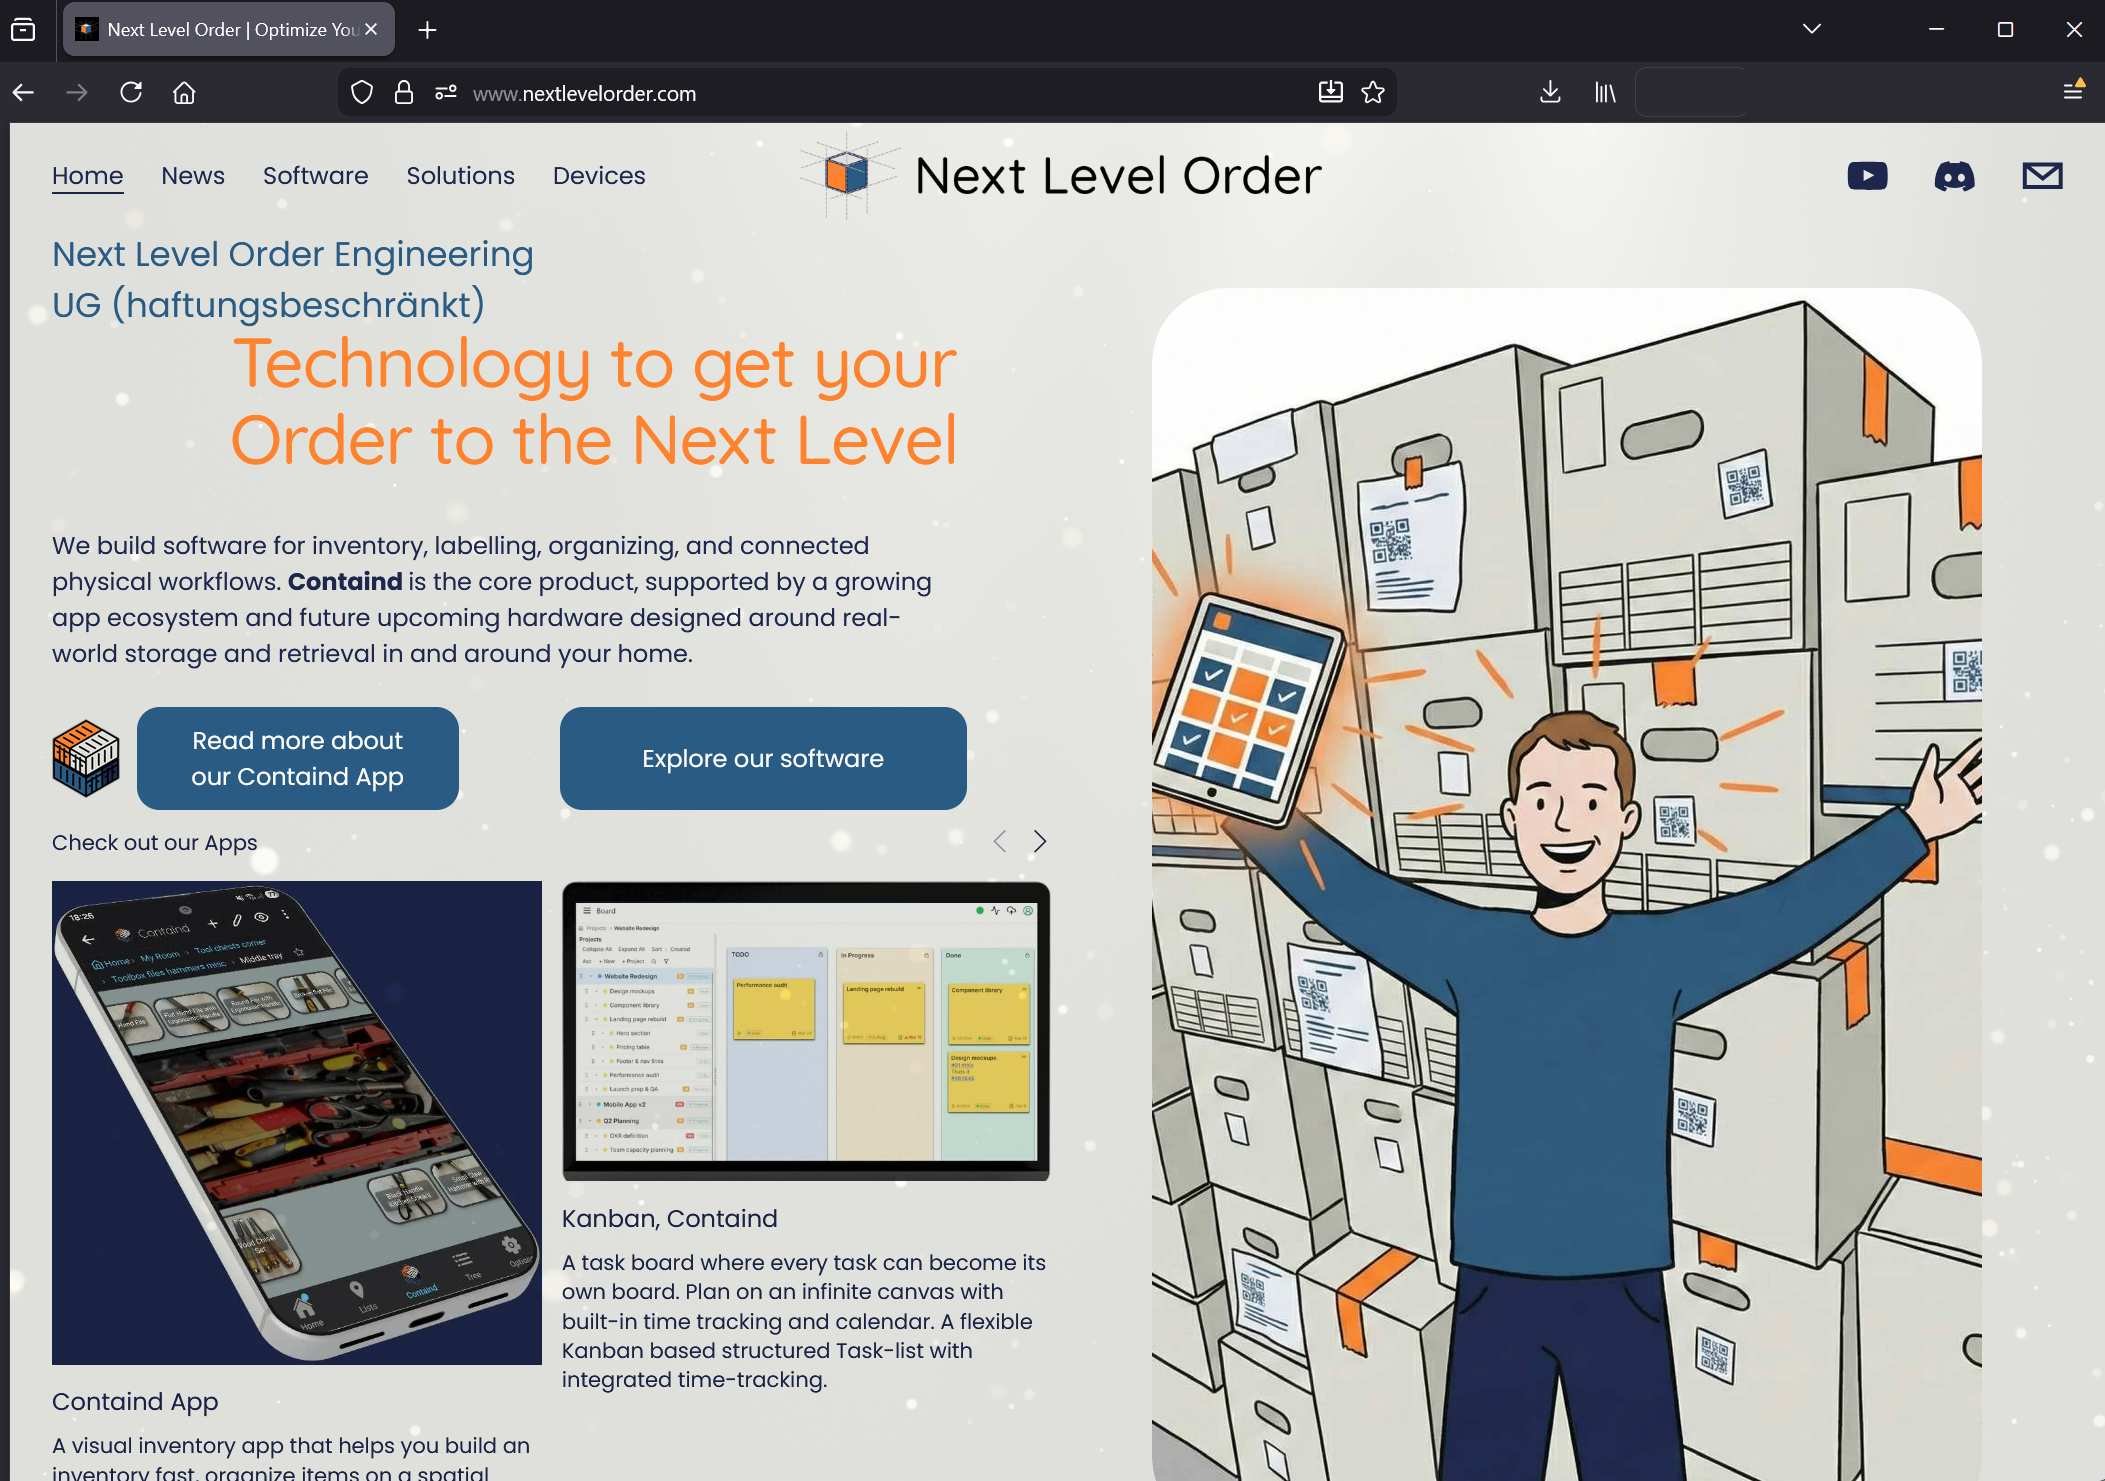Screen dimensions: 2105x1481
Task: Maximize the browser window
Action: 2005,29
